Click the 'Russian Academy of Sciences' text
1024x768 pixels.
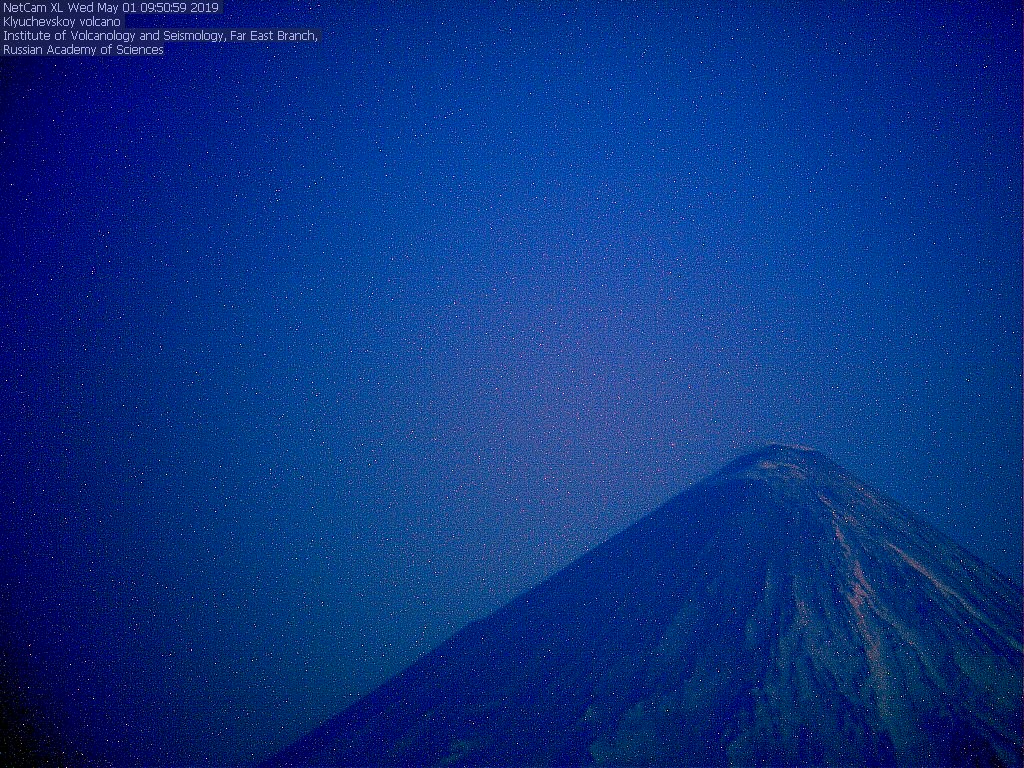coord(83,50)
